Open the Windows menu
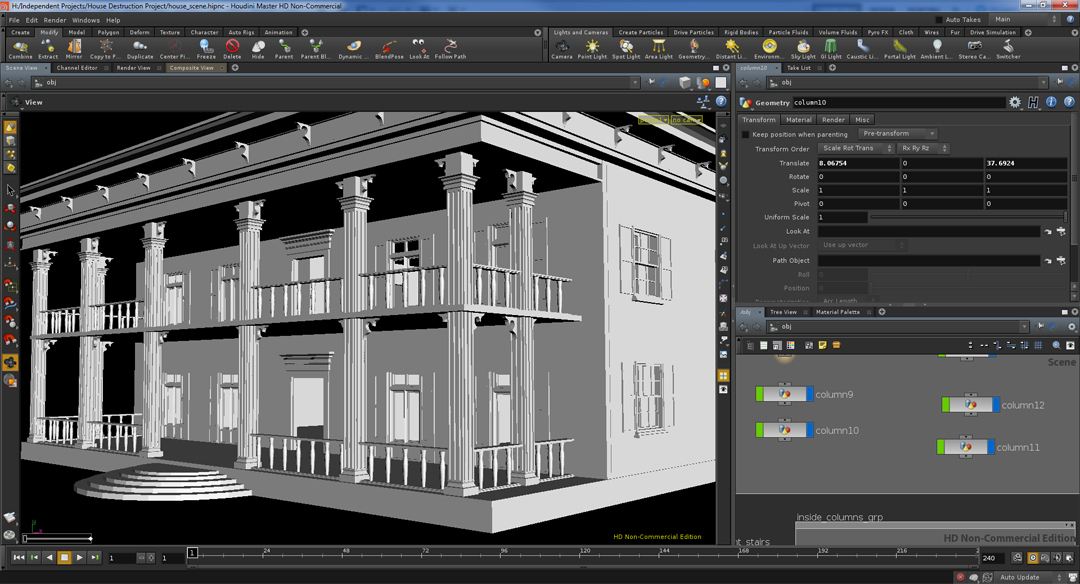 (85, 20)
